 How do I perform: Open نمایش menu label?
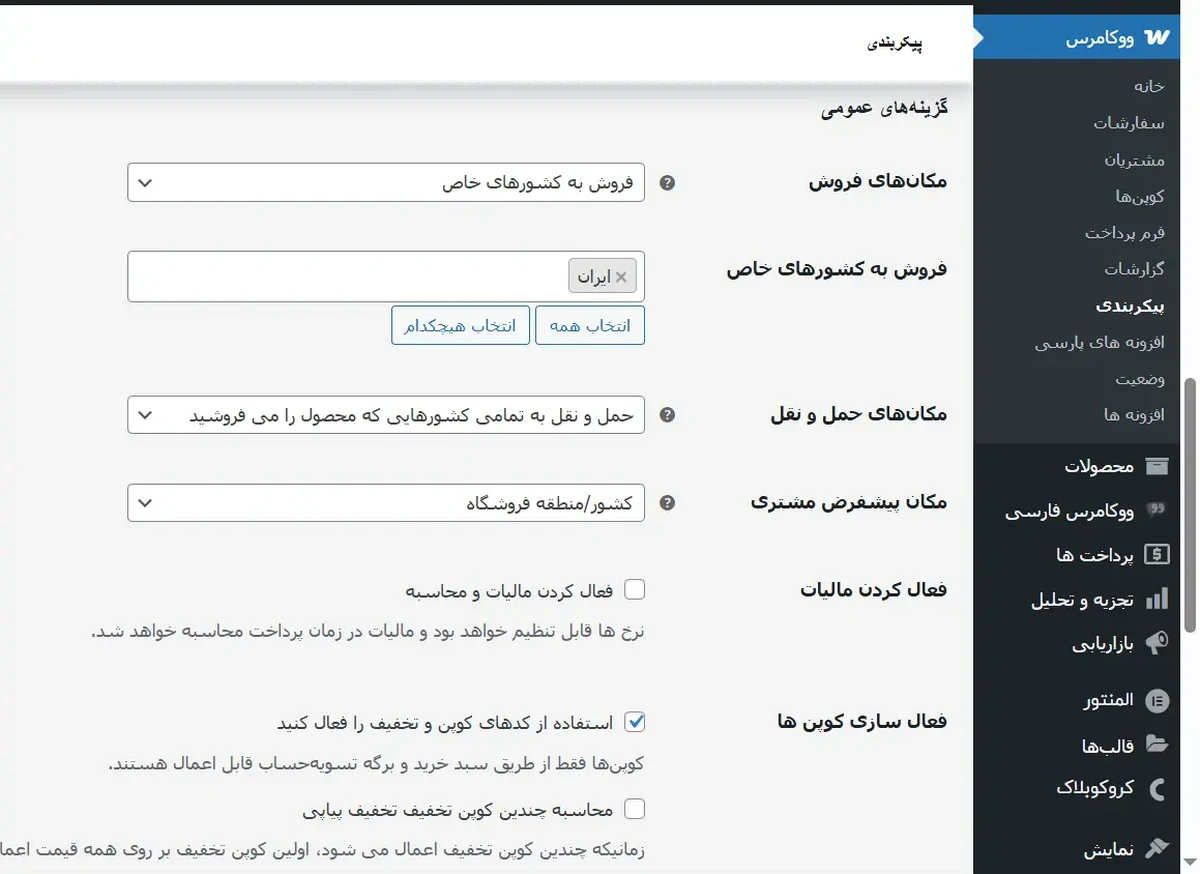[x=1109, y=849]
